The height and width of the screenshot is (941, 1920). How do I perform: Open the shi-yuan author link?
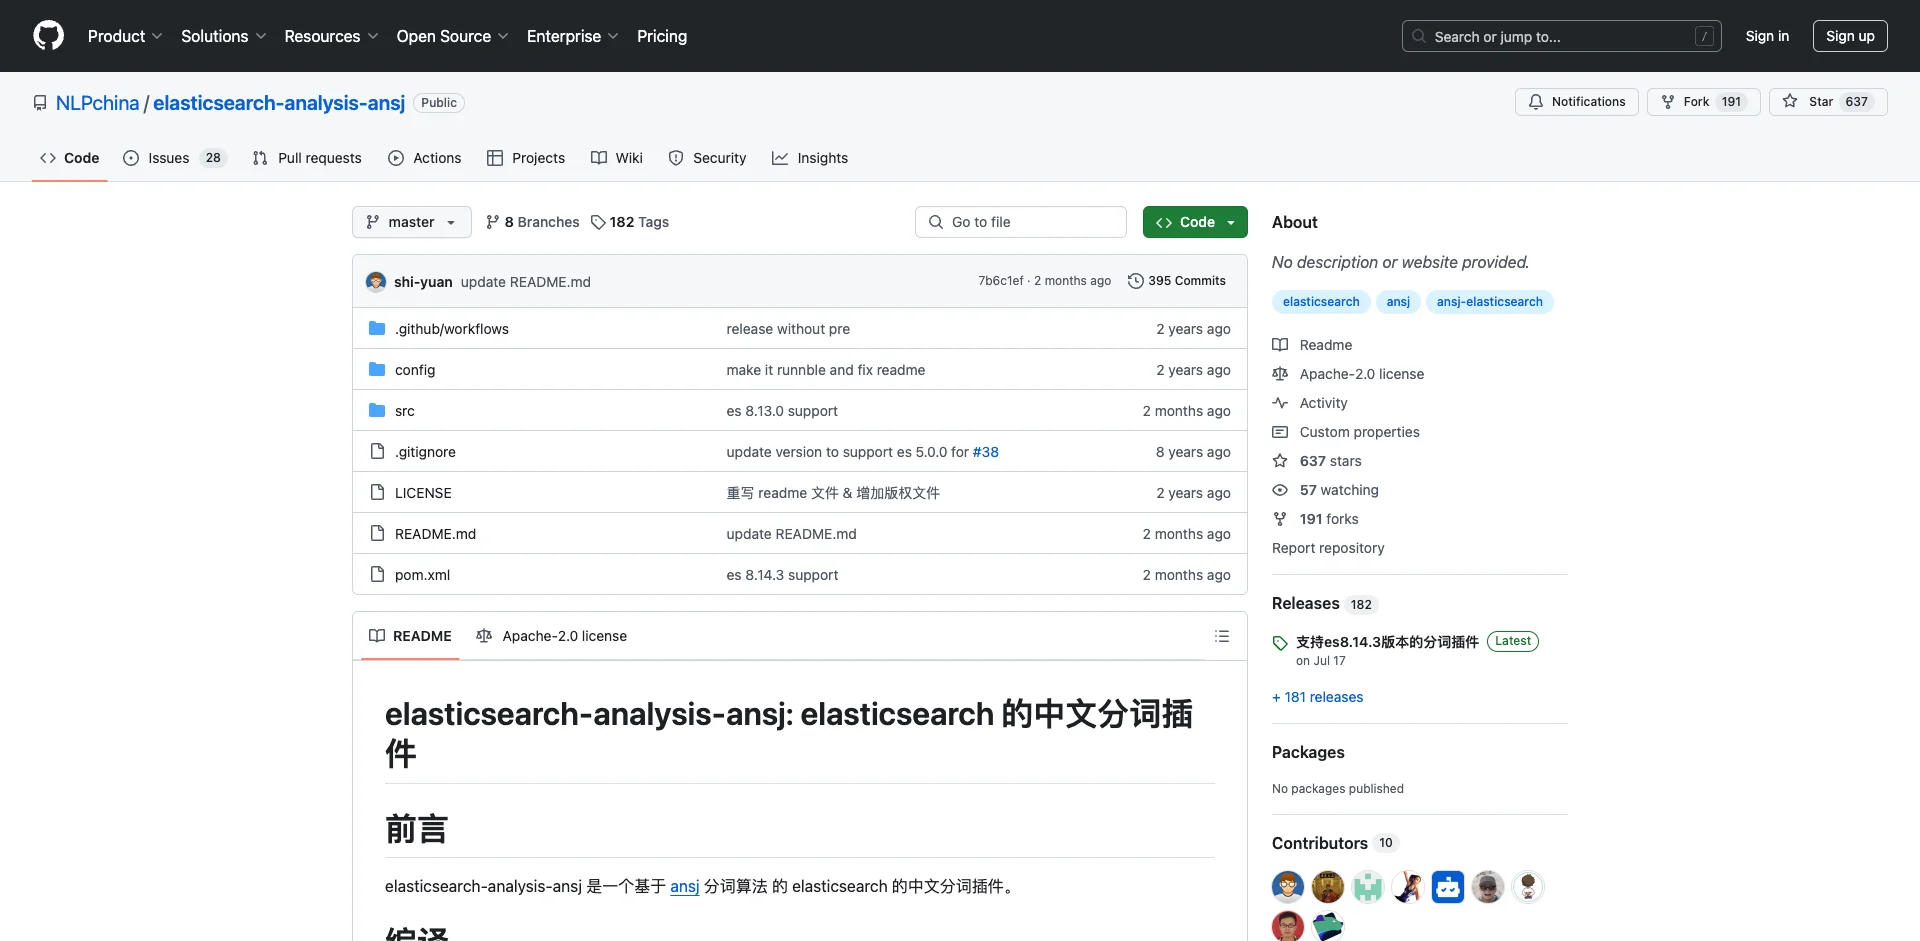point(423,282)
